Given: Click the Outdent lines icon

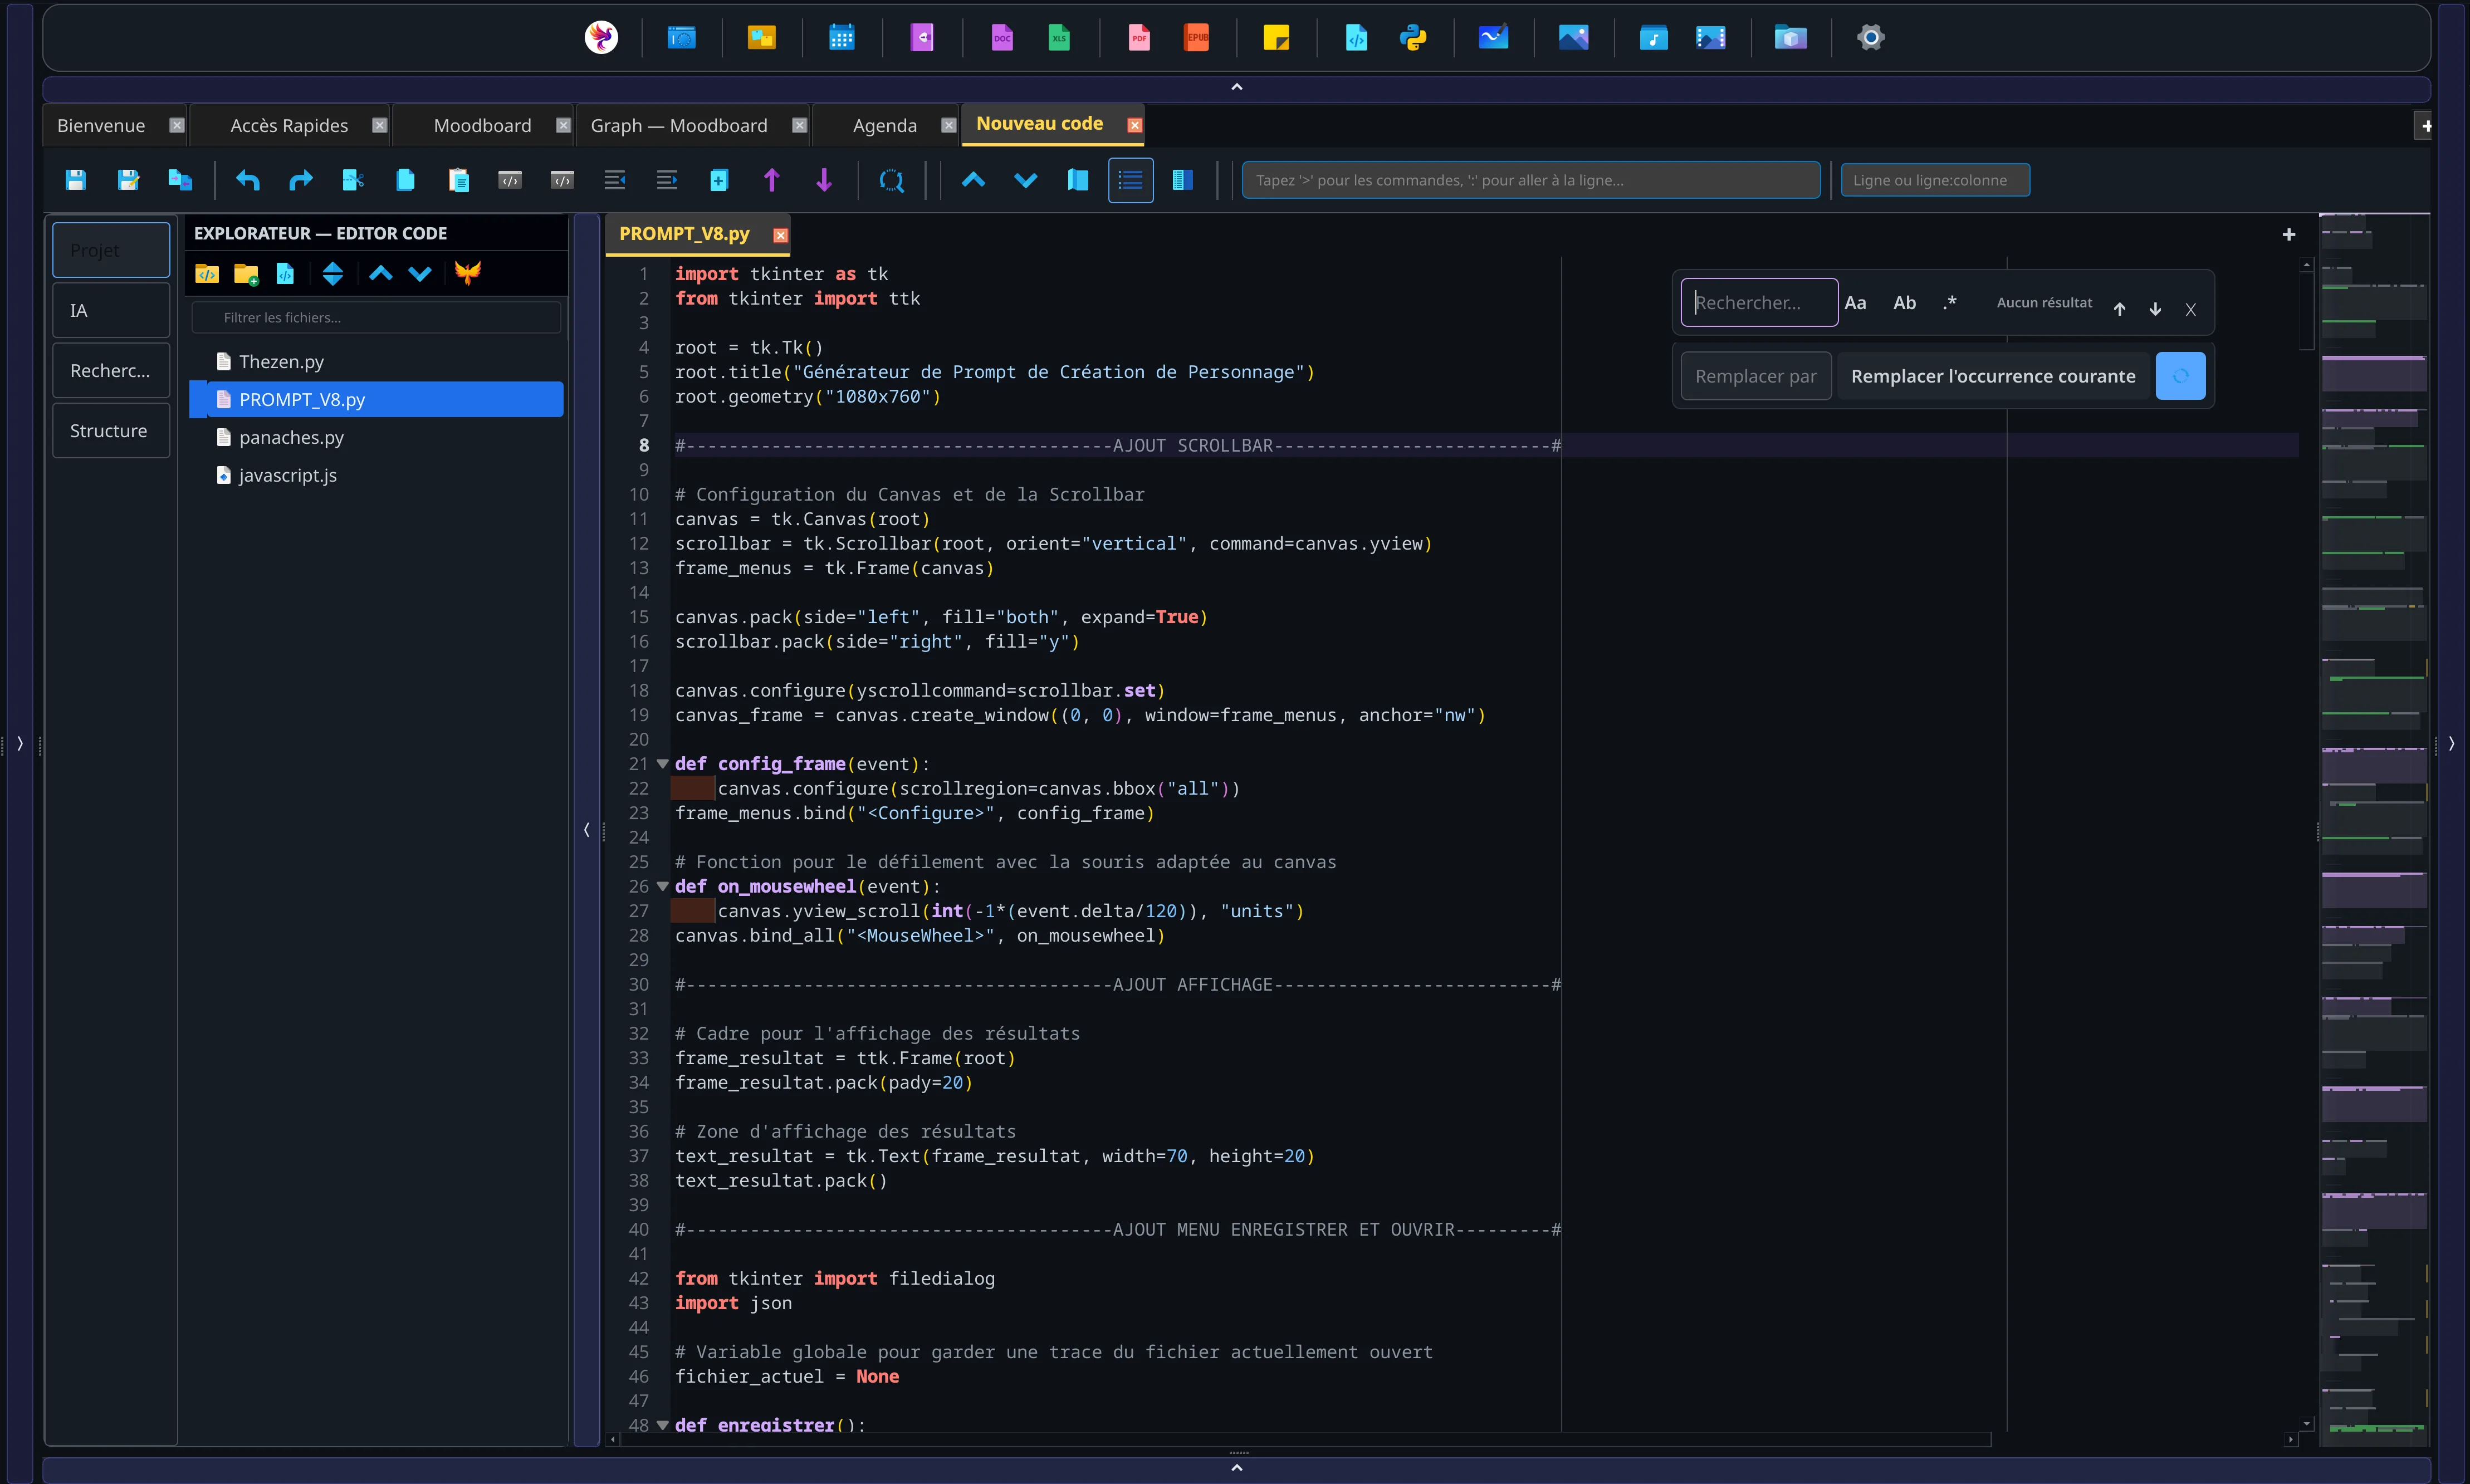Looking at the screenshot, I should (615, 180).
